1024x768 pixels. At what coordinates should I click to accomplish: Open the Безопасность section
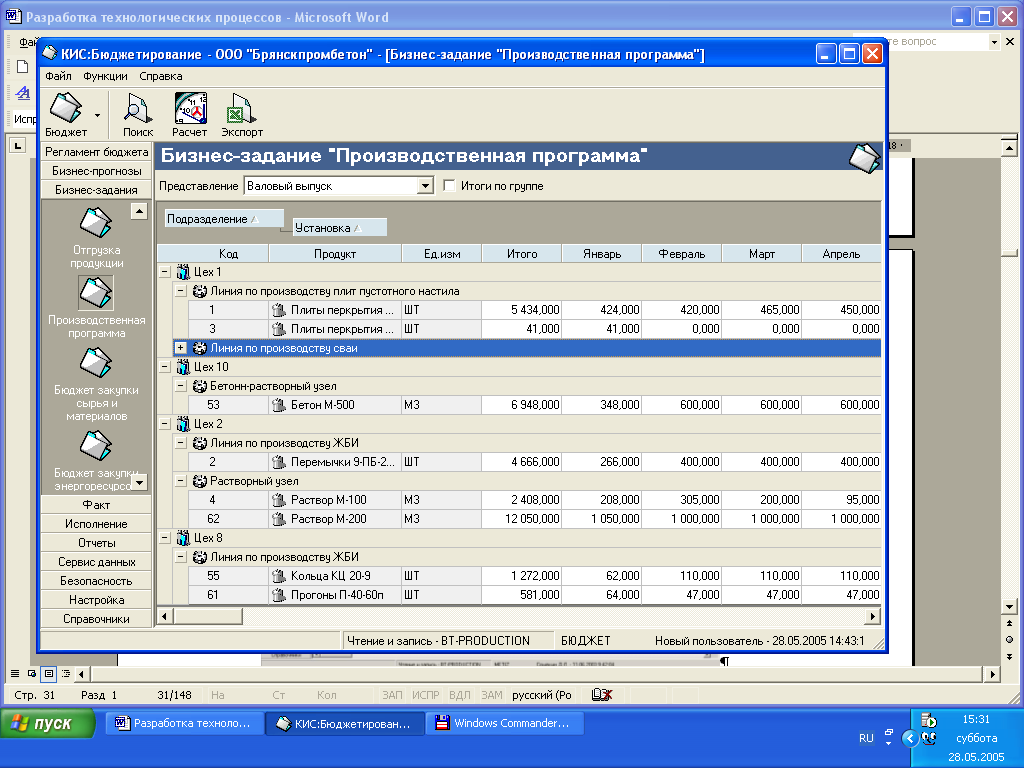tap(97, 581)
